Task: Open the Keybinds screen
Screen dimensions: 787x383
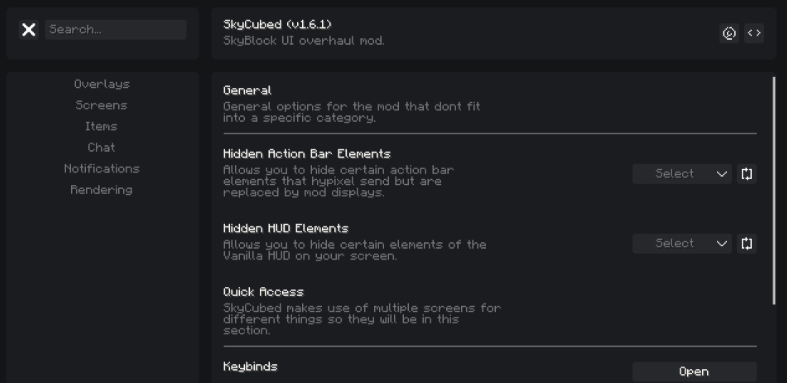Action: click(x=694, y=372)
